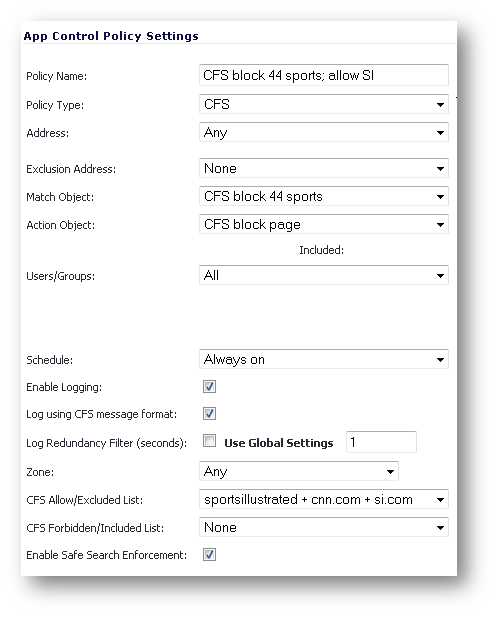Expand the CFS Allow/Excluded List dropdown
This screenshot has width=499, height=618.
(x=324, y=499)
